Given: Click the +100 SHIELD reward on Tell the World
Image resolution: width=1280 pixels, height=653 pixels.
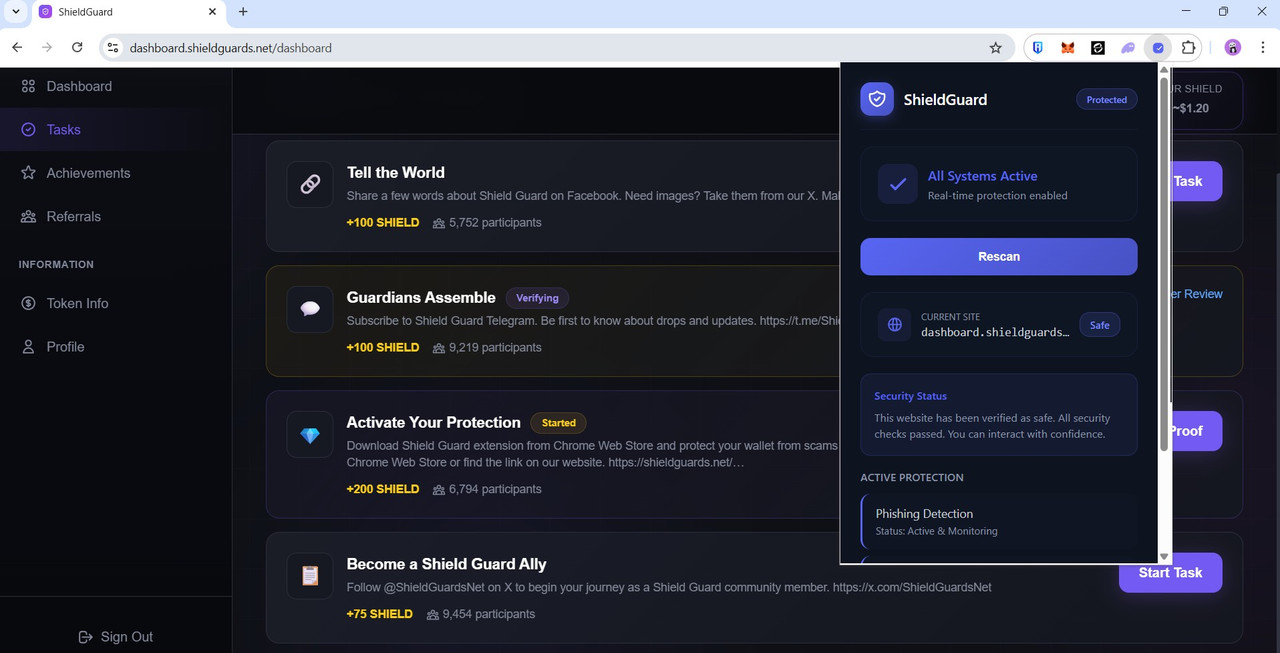Looking at the screenshot, I should [x=383, y=222].
